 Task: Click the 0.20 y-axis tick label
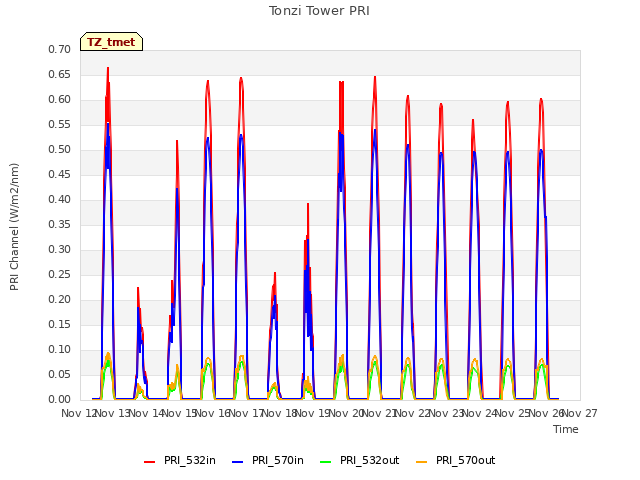coord(60,299)
